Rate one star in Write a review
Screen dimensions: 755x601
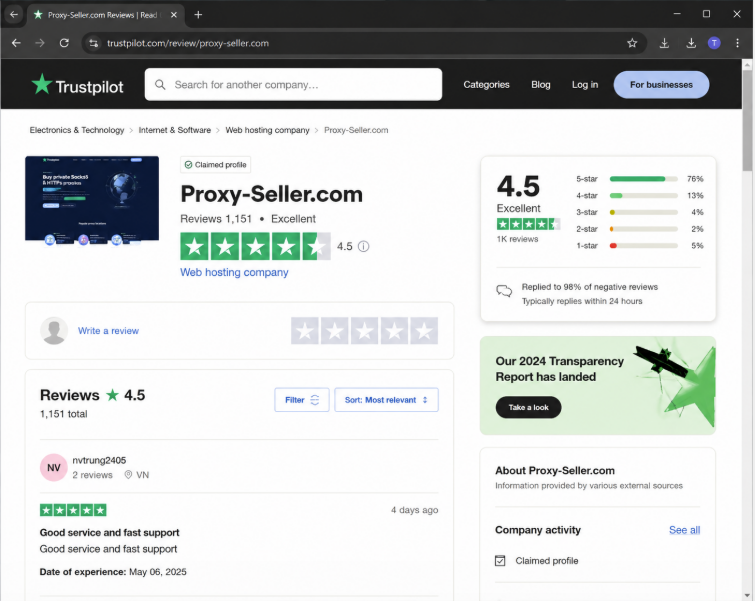(x=305, y=331)
